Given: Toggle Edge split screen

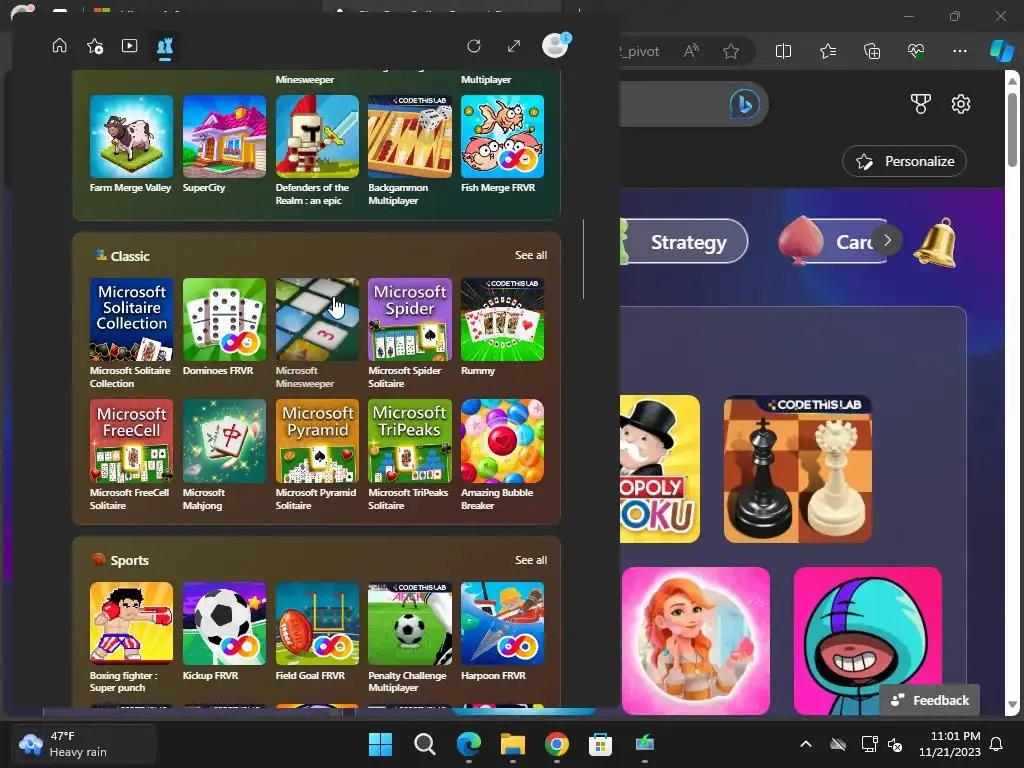Looking at the screenshot, I should click(x=783, y=51).
